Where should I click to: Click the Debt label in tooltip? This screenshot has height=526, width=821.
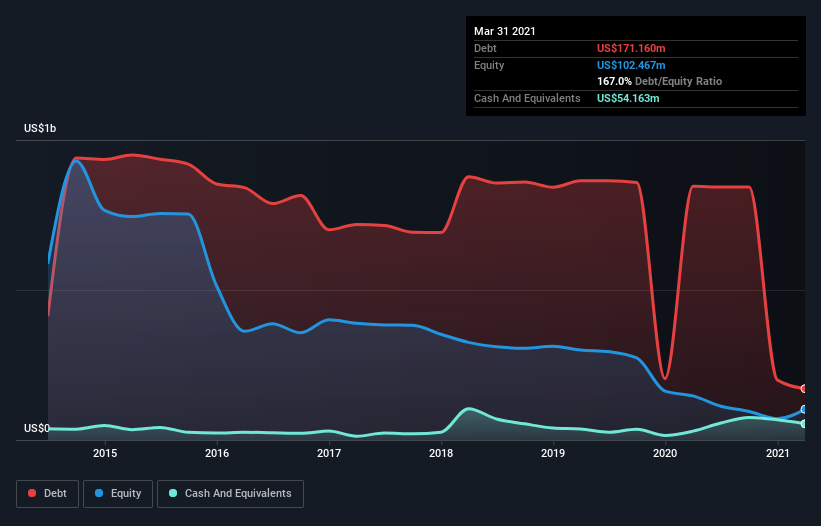[485, 48]
